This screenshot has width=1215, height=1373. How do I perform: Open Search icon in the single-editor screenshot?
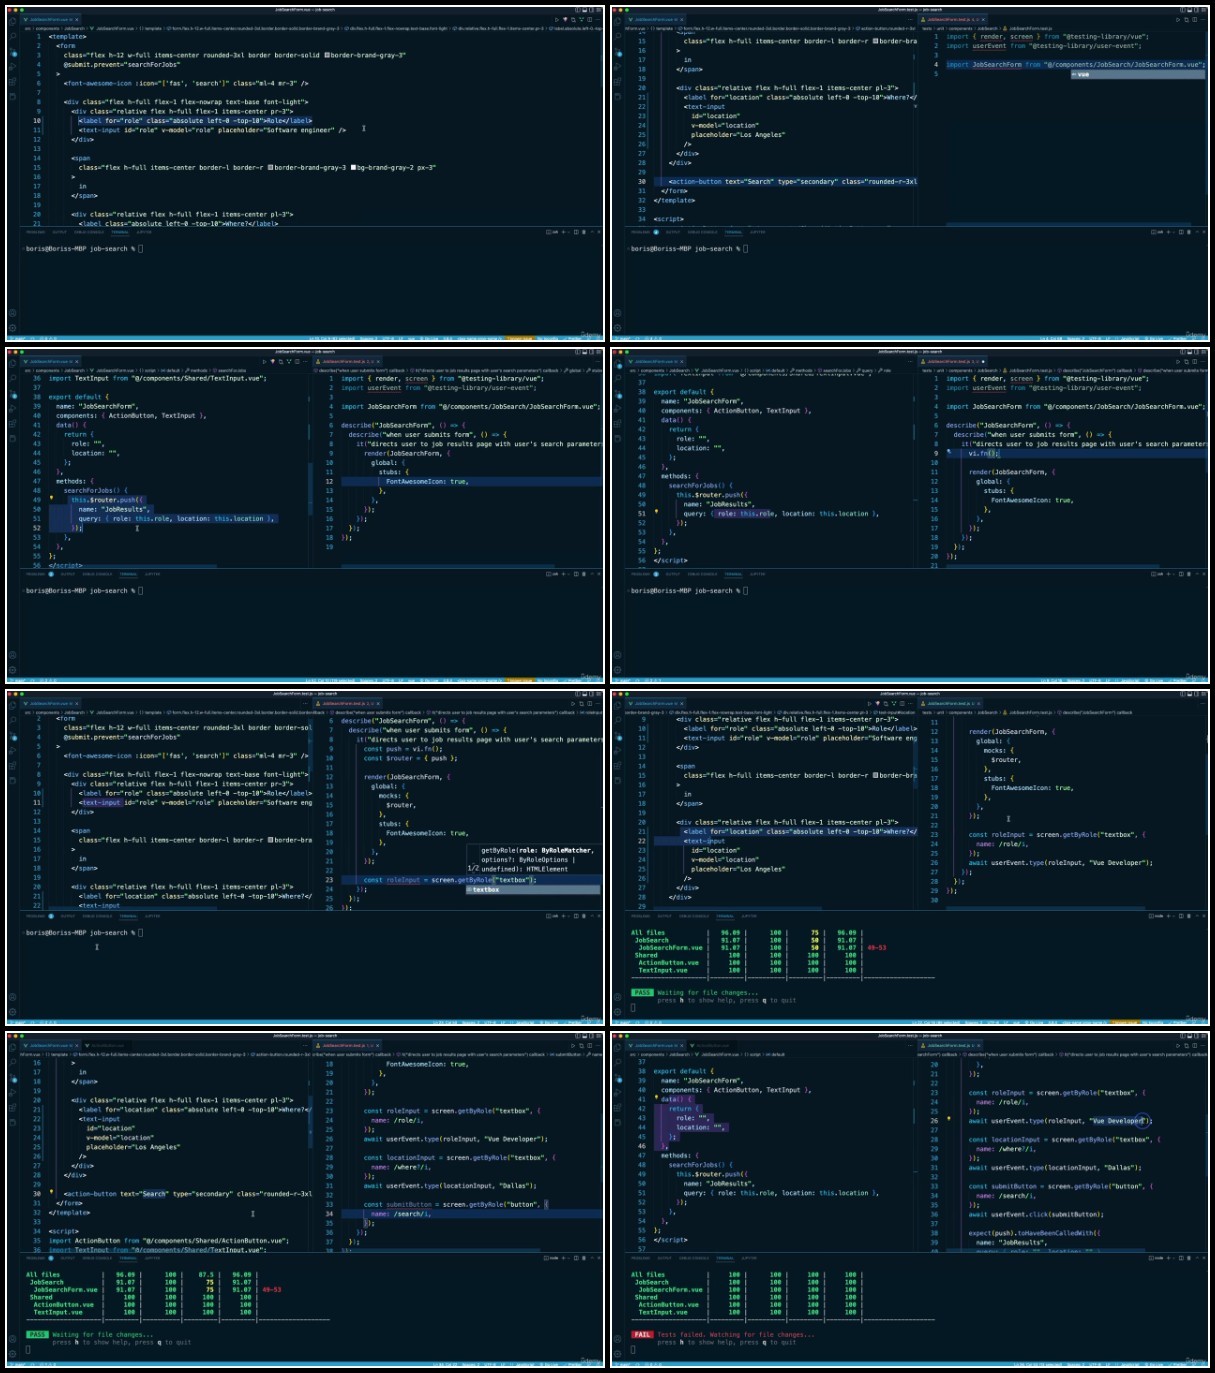[12, 36]
